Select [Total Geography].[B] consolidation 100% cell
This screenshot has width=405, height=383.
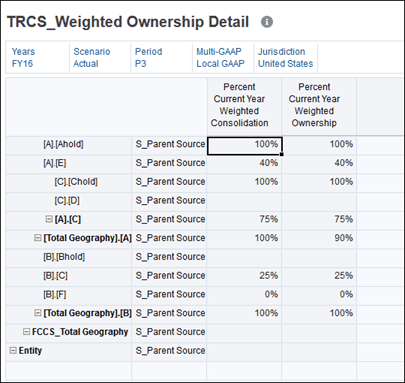tap(244, 315)
